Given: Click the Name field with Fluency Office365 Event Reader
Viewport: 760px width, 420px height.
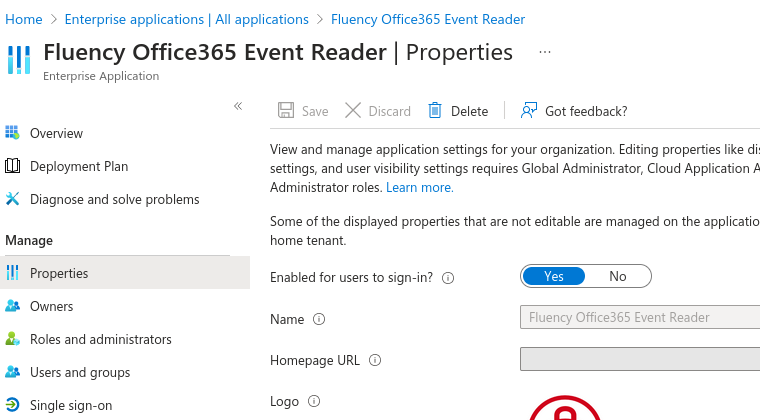Looking at the screenshot, I should point(640,317).
